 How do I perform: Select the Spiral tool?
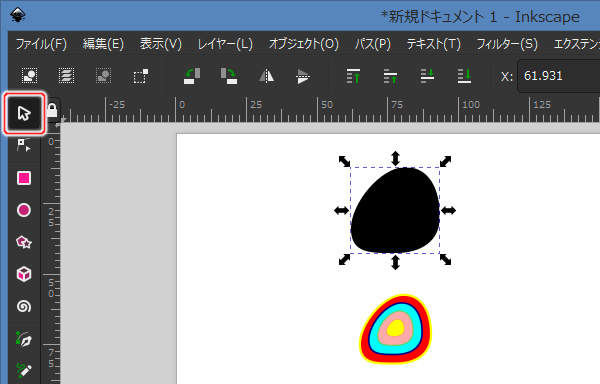[x=24, y=306]
